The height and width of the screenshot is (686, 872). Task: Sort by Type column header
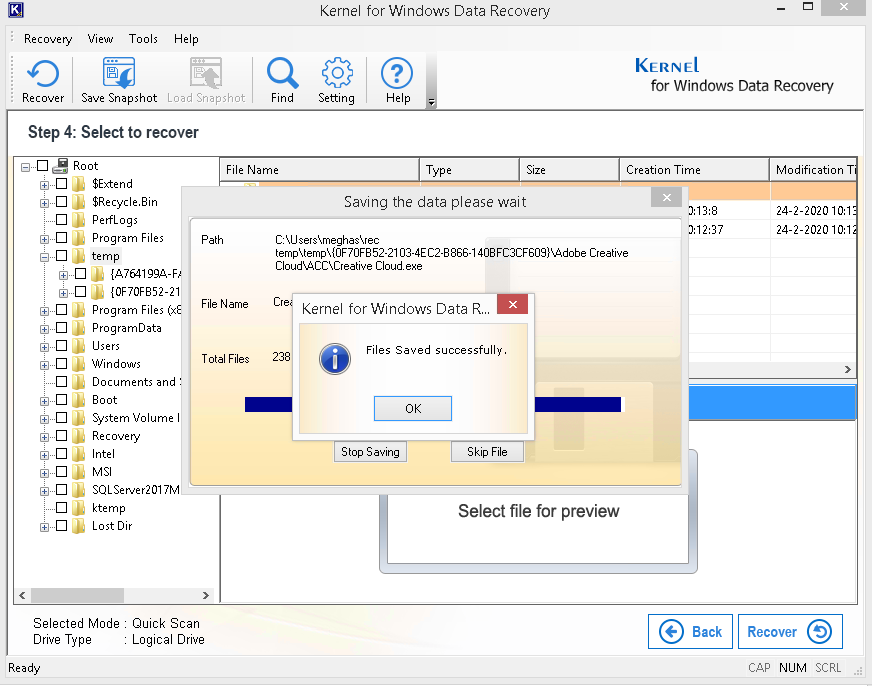(469, 170)
